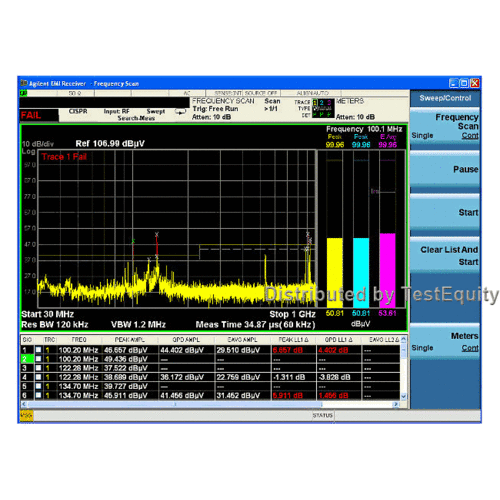Select Cont under Frequency Scan
Viewport: 500px width, 500px height.
click(x=470, y=136)
